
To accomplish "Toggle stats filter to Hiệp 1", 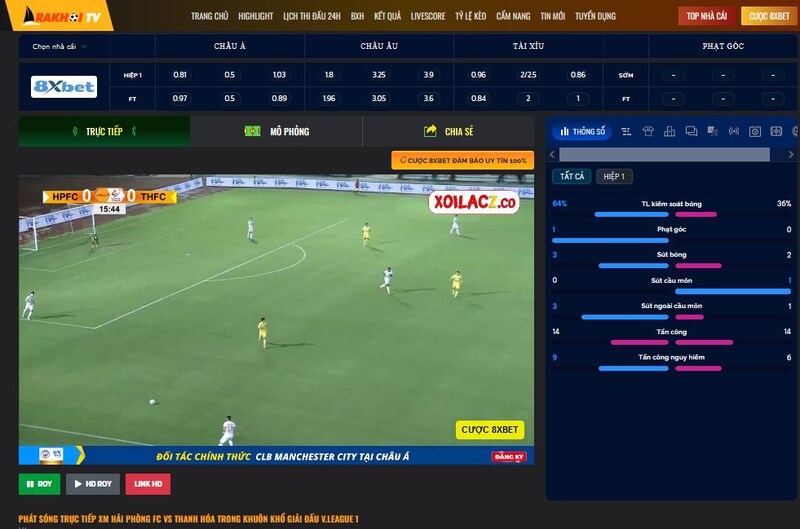I will 614,177.
